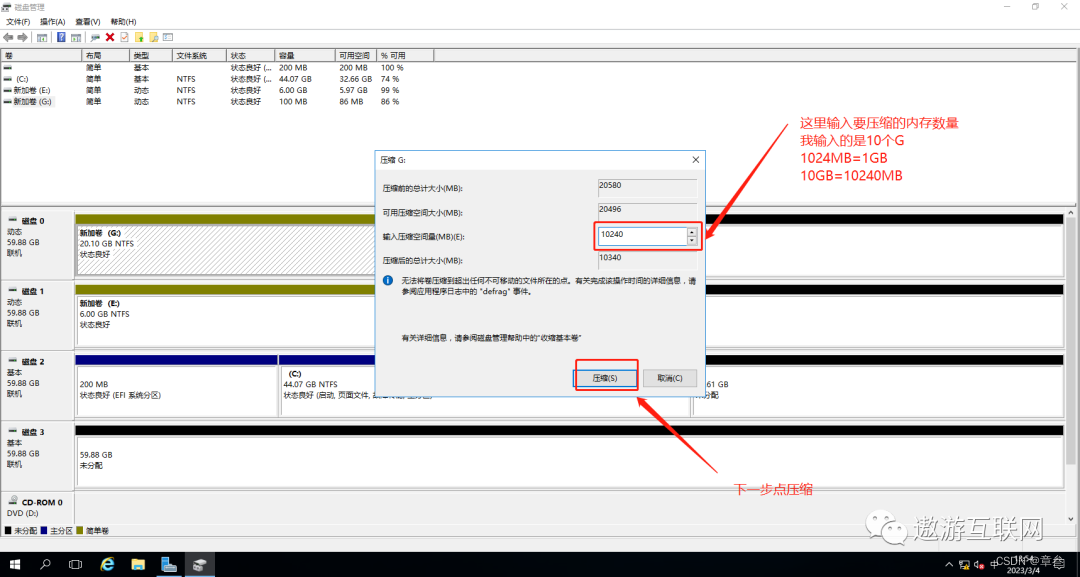Image resolution: width=1080 pixels, height=577 pixels.
Task: Select the 59.88 GB unallocated space on 磁盘 3
Action: pyautogui.click(x=569, y=460)
